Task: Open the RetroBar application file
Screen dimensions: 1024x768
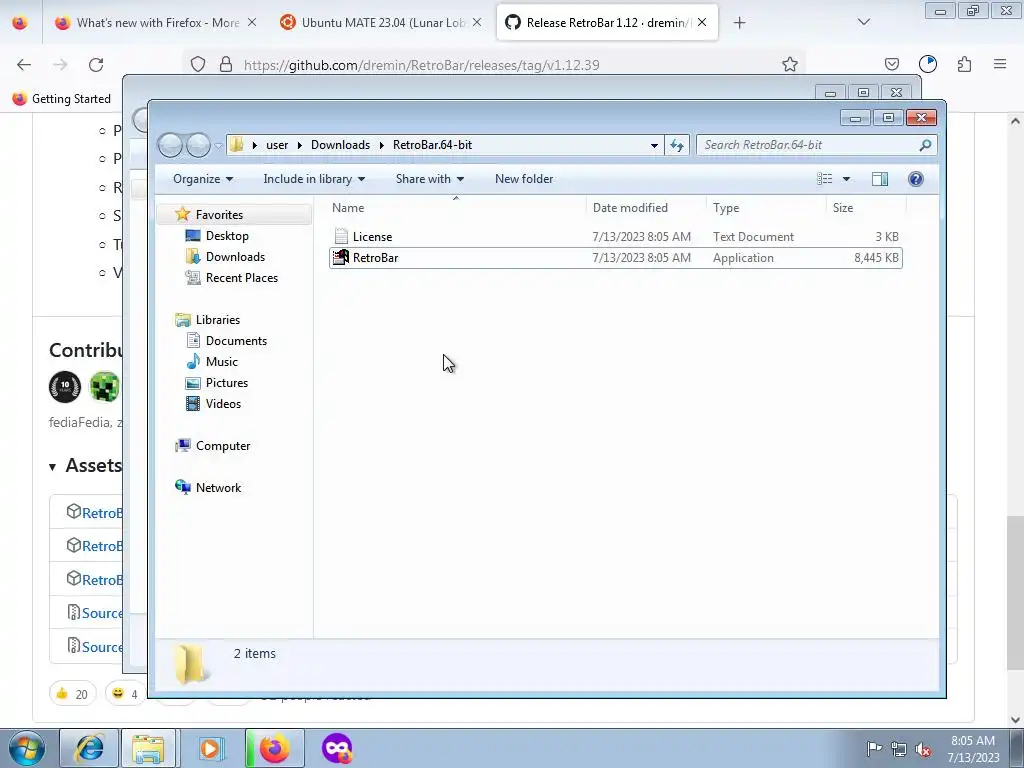Action: 615,258
